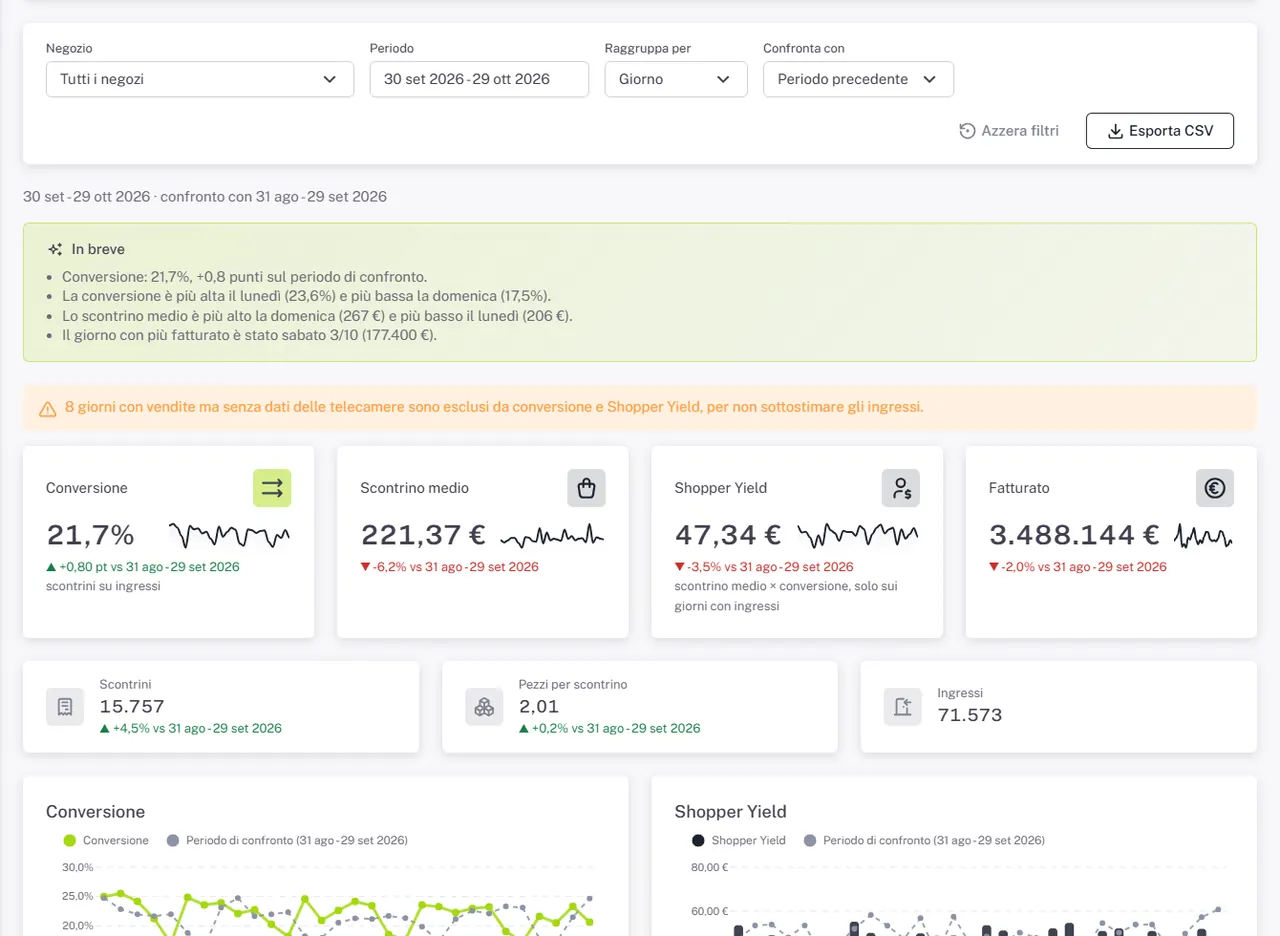Click the '-2,0% vs 31 ago' text

coord(1078,567)
